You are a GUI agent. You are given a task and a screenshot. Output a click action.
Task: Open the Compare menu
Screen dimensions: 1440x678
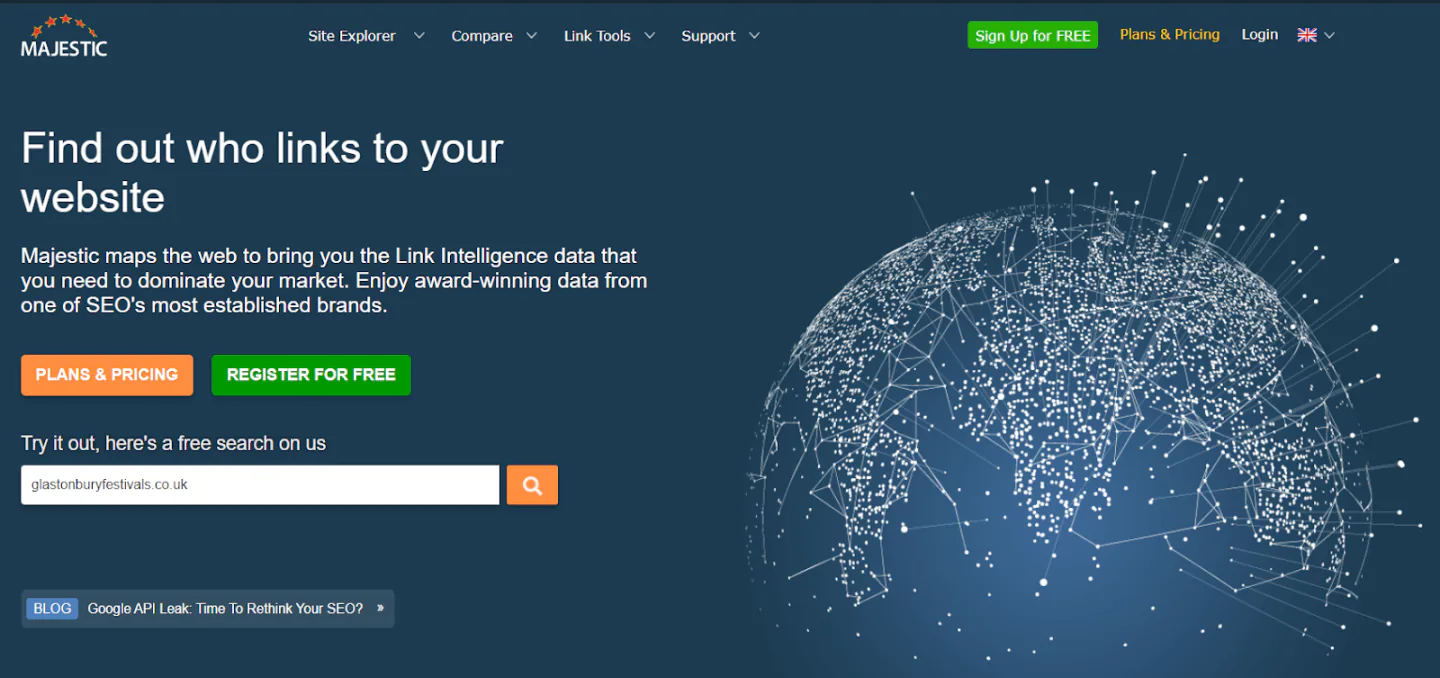point(482,36)
